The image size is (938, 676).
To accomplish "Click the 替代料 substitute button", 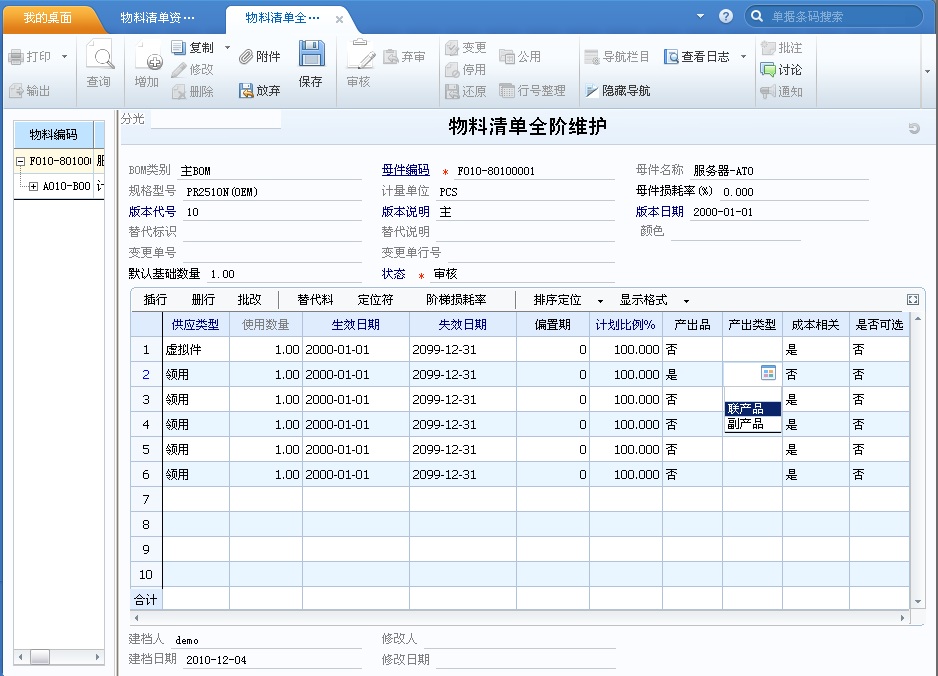I will 315,300.
